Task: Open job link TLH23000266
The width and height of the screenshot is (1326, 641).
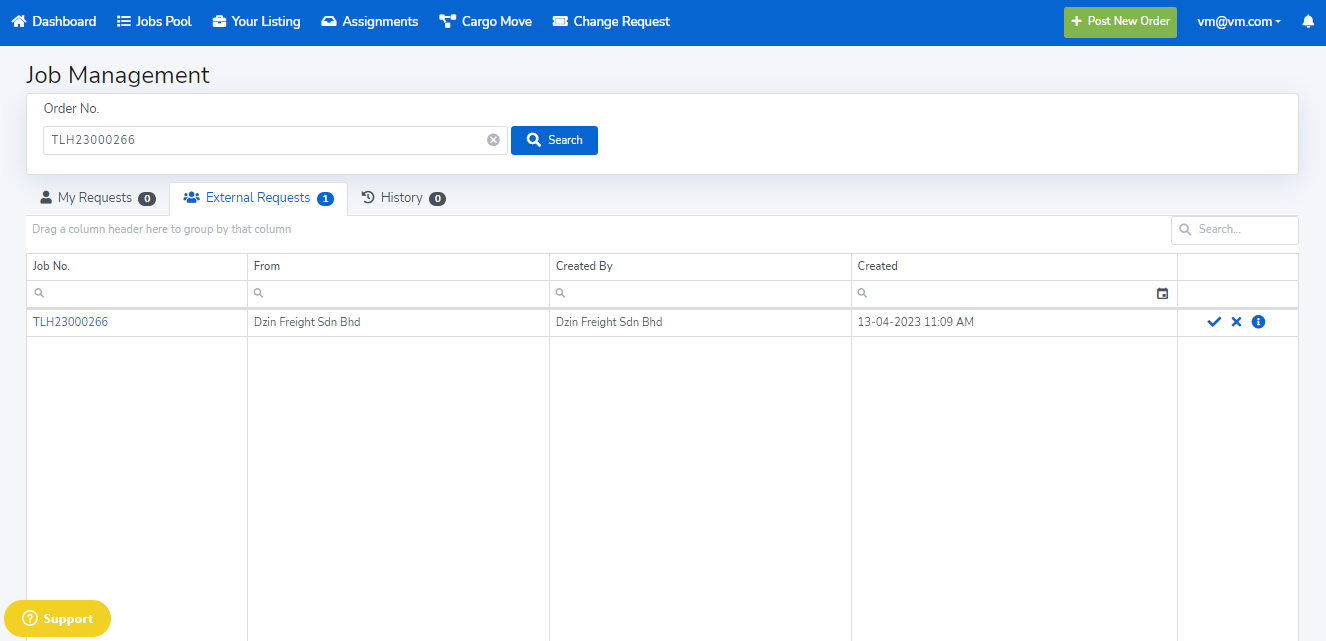Action: [x=70, y=322]
